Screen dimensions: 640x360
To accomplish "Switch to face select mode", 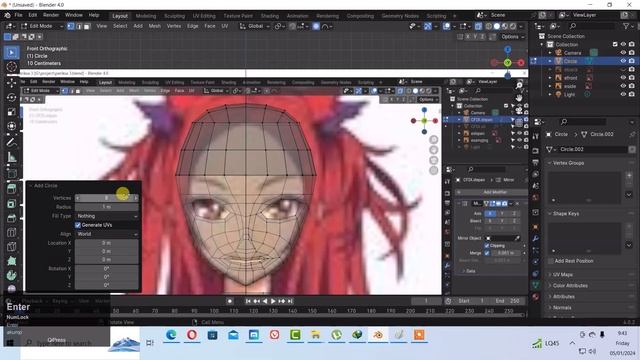I will tap(86, 26).
